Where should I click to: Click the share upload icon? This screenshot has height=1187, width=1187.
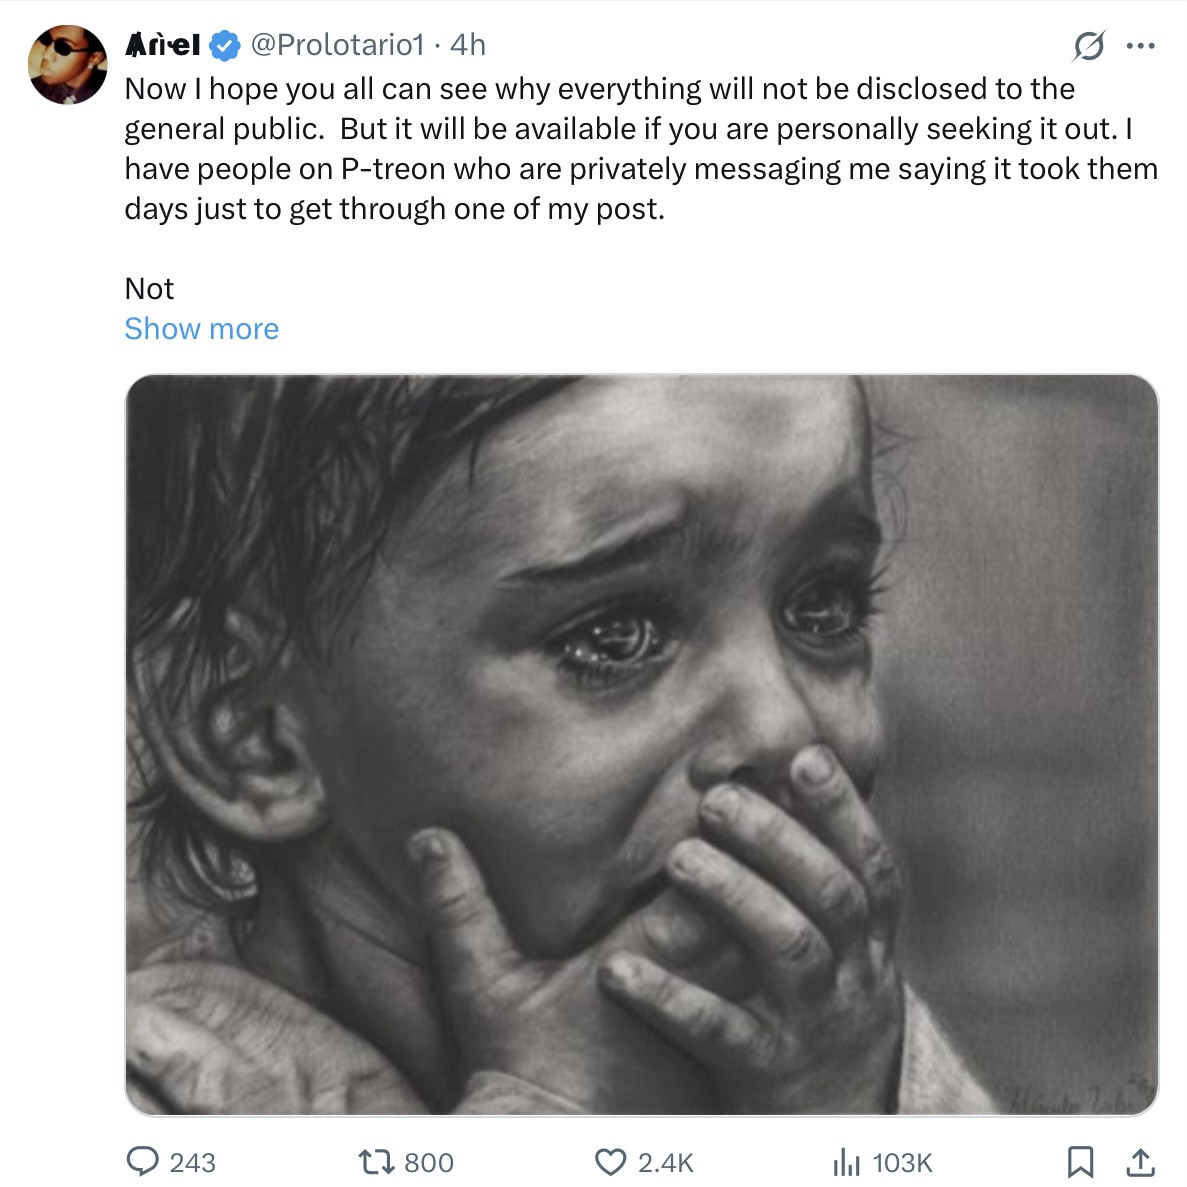(1140, 1161)
